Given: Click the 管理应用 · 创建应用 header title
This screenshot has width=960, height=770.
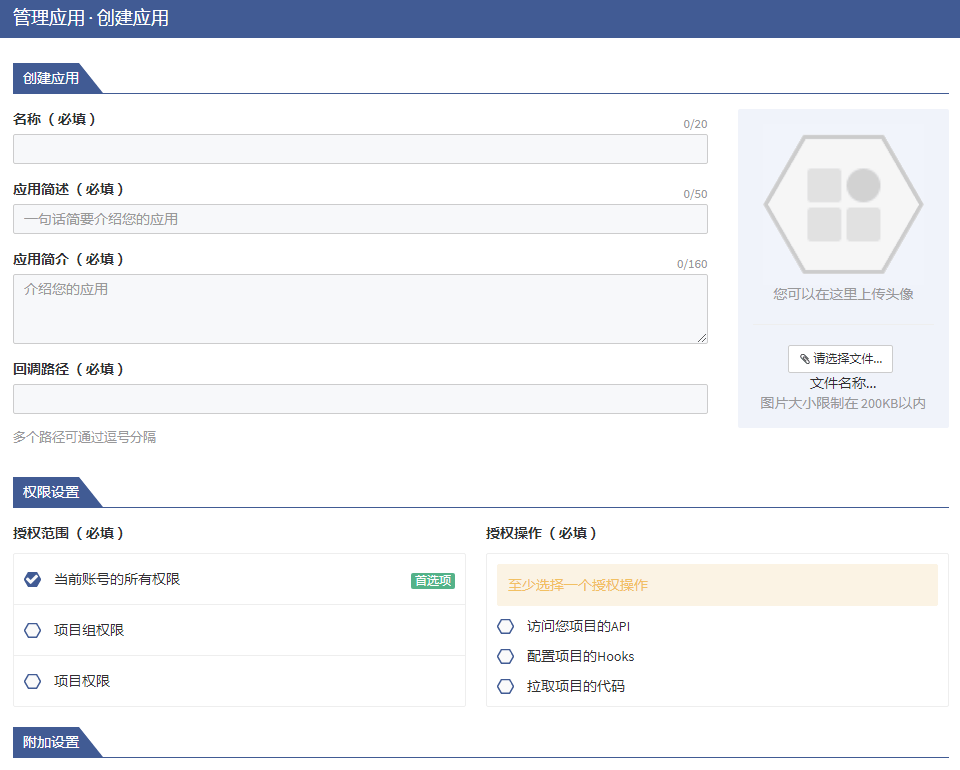Looking at the screenshot, I should pyautogui.click(x=91, y=18).
